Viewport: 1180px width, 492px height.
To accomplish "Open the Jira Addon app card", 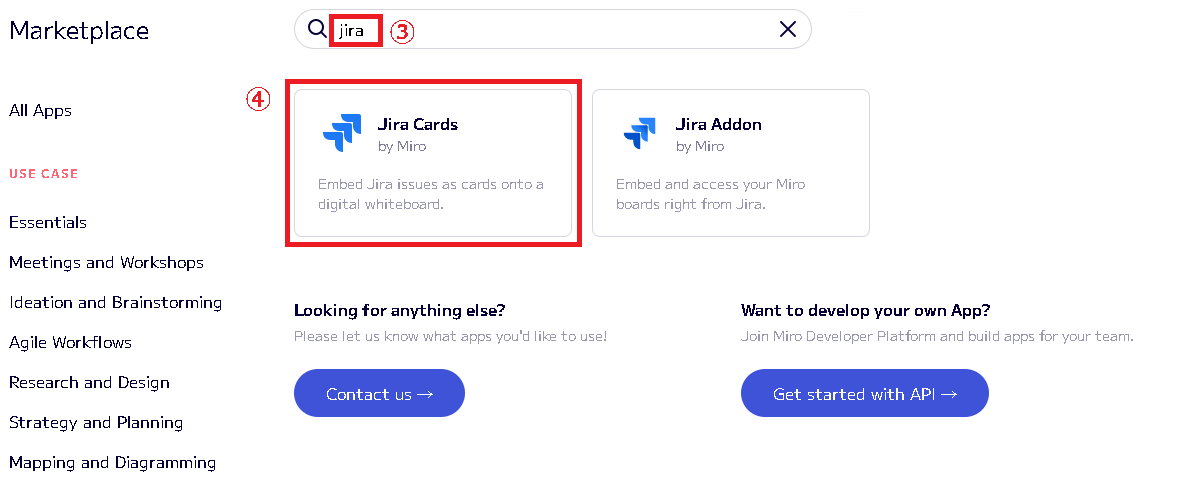I will [x=730, y=163].
